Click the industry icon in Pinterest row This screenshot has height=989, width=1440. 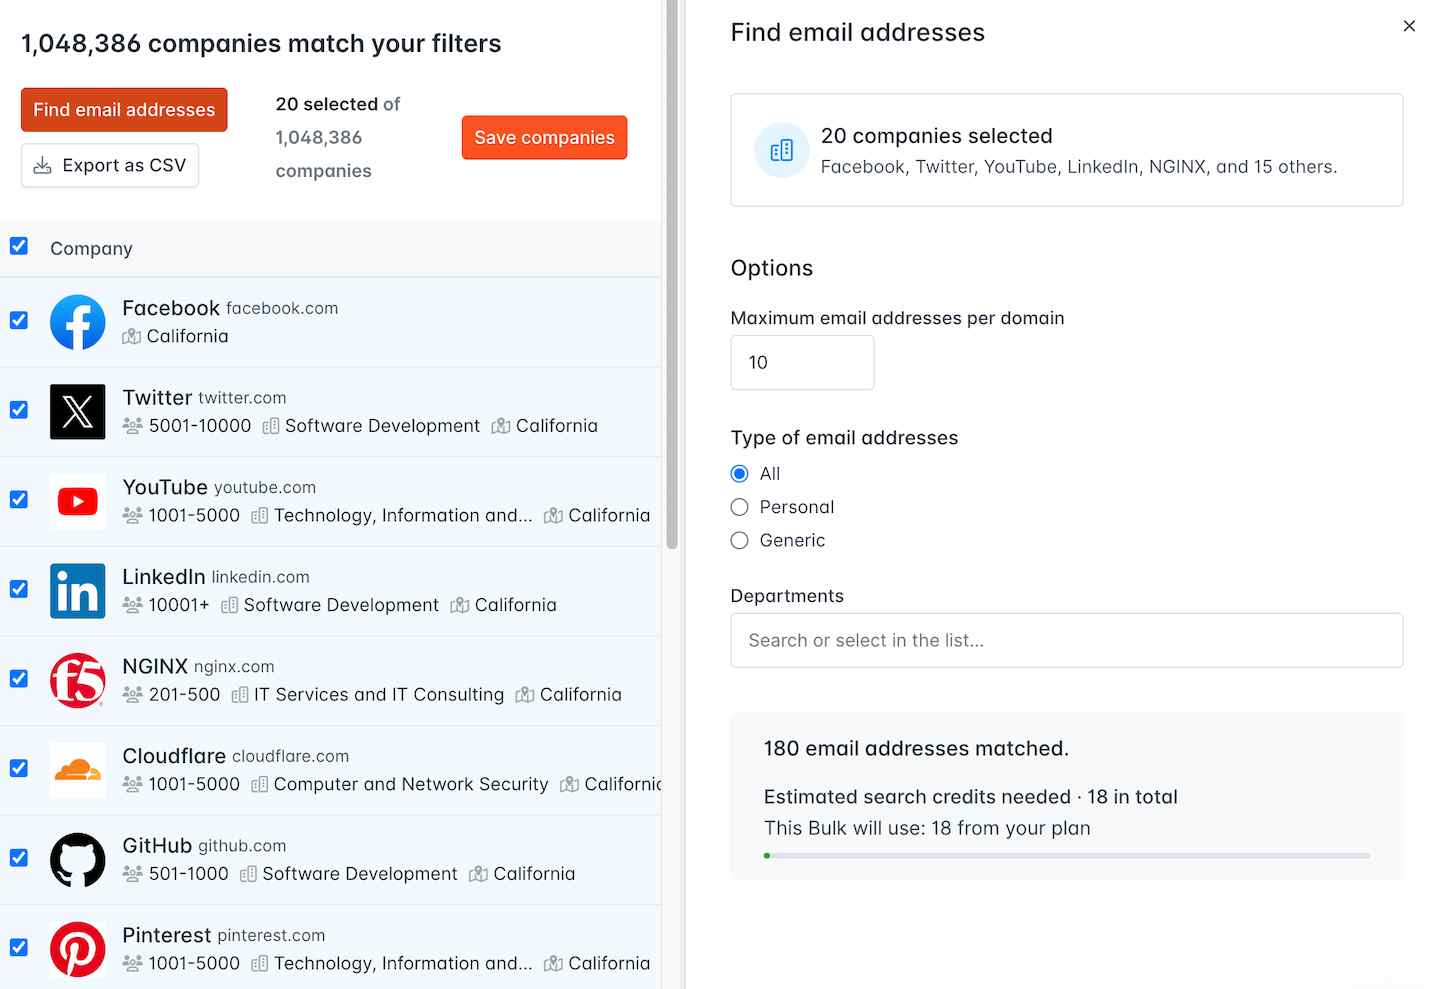(x=259, y=964)
